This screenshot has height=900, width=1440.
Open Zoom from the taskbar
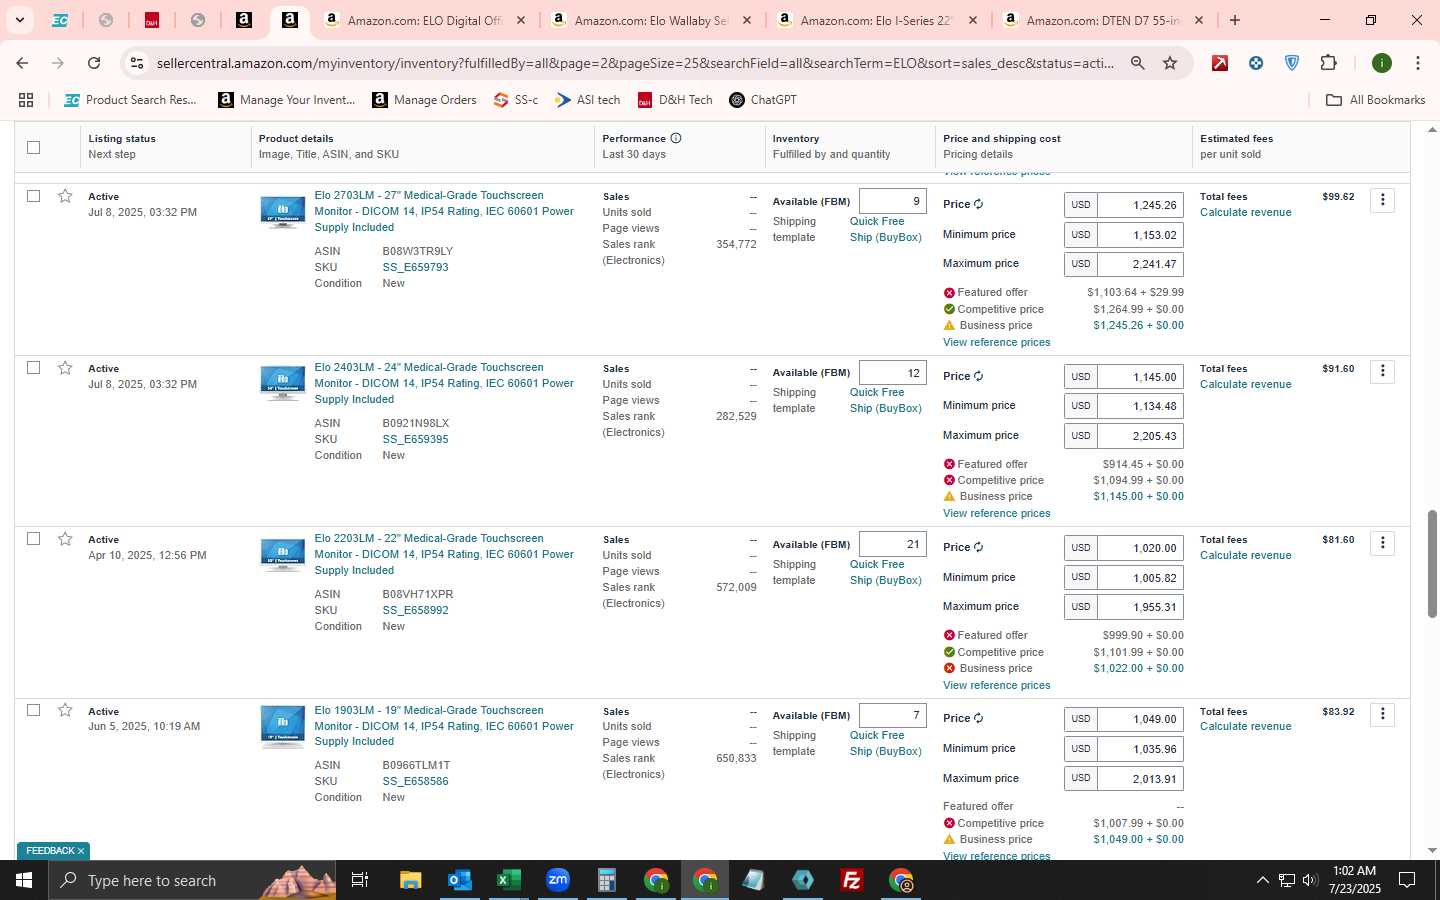pos(557,880)
